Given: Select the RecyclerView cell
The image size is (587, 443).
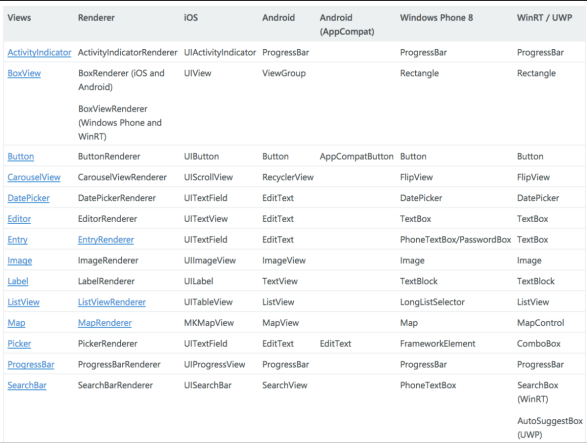Looking at the screenshot, I should tap(288, 177).
